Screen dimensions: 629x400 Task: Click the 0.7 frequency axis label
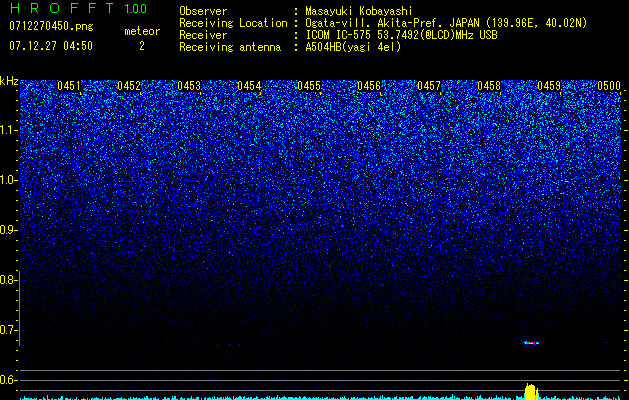(8, 330)
